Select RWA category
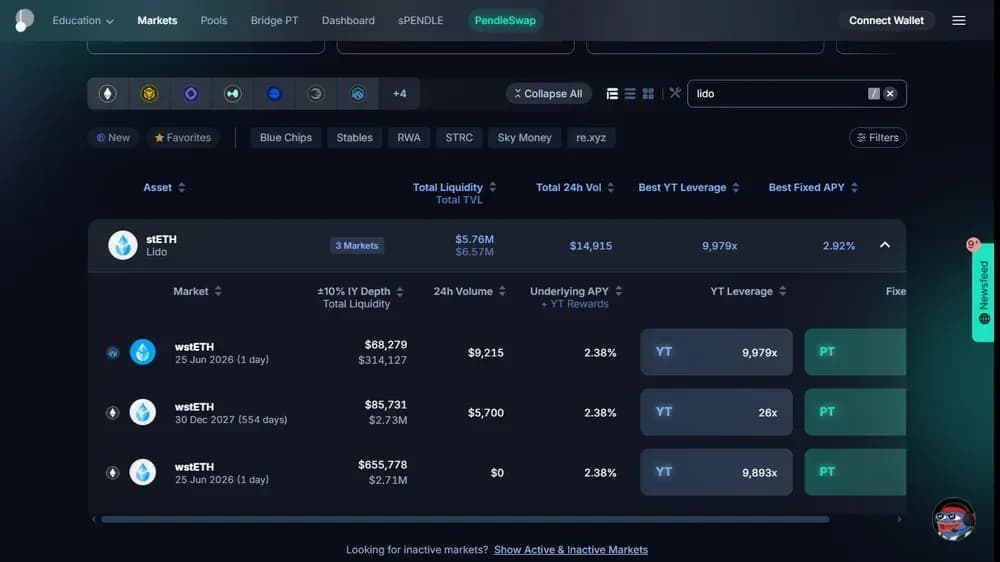This screenshot has width=1000, height=562. pyautogui.click(x=409, y=138)
